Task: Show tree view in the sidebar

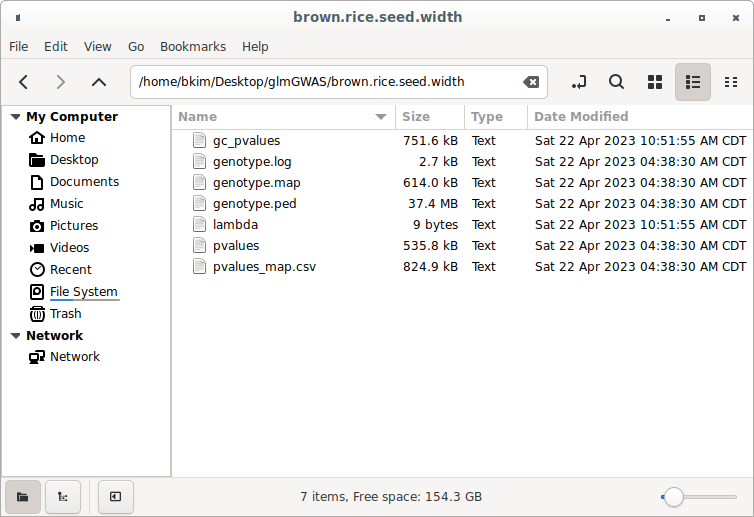Action: click(x=63, y=496)
